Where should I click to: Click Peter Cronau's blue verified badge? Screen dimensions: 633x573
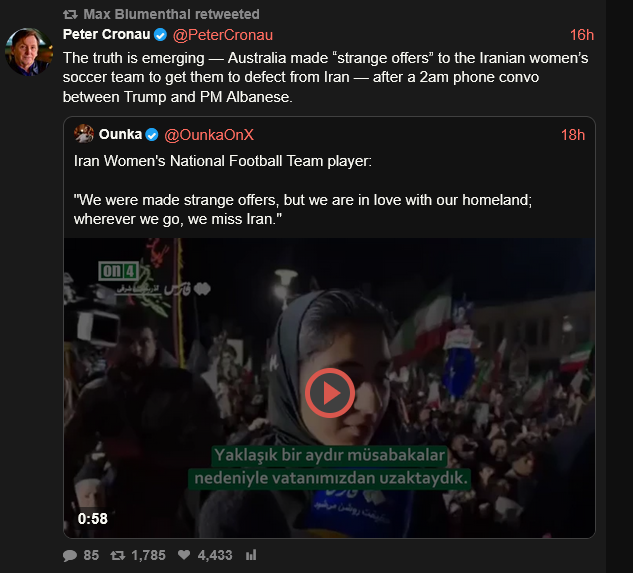[160, 35]
